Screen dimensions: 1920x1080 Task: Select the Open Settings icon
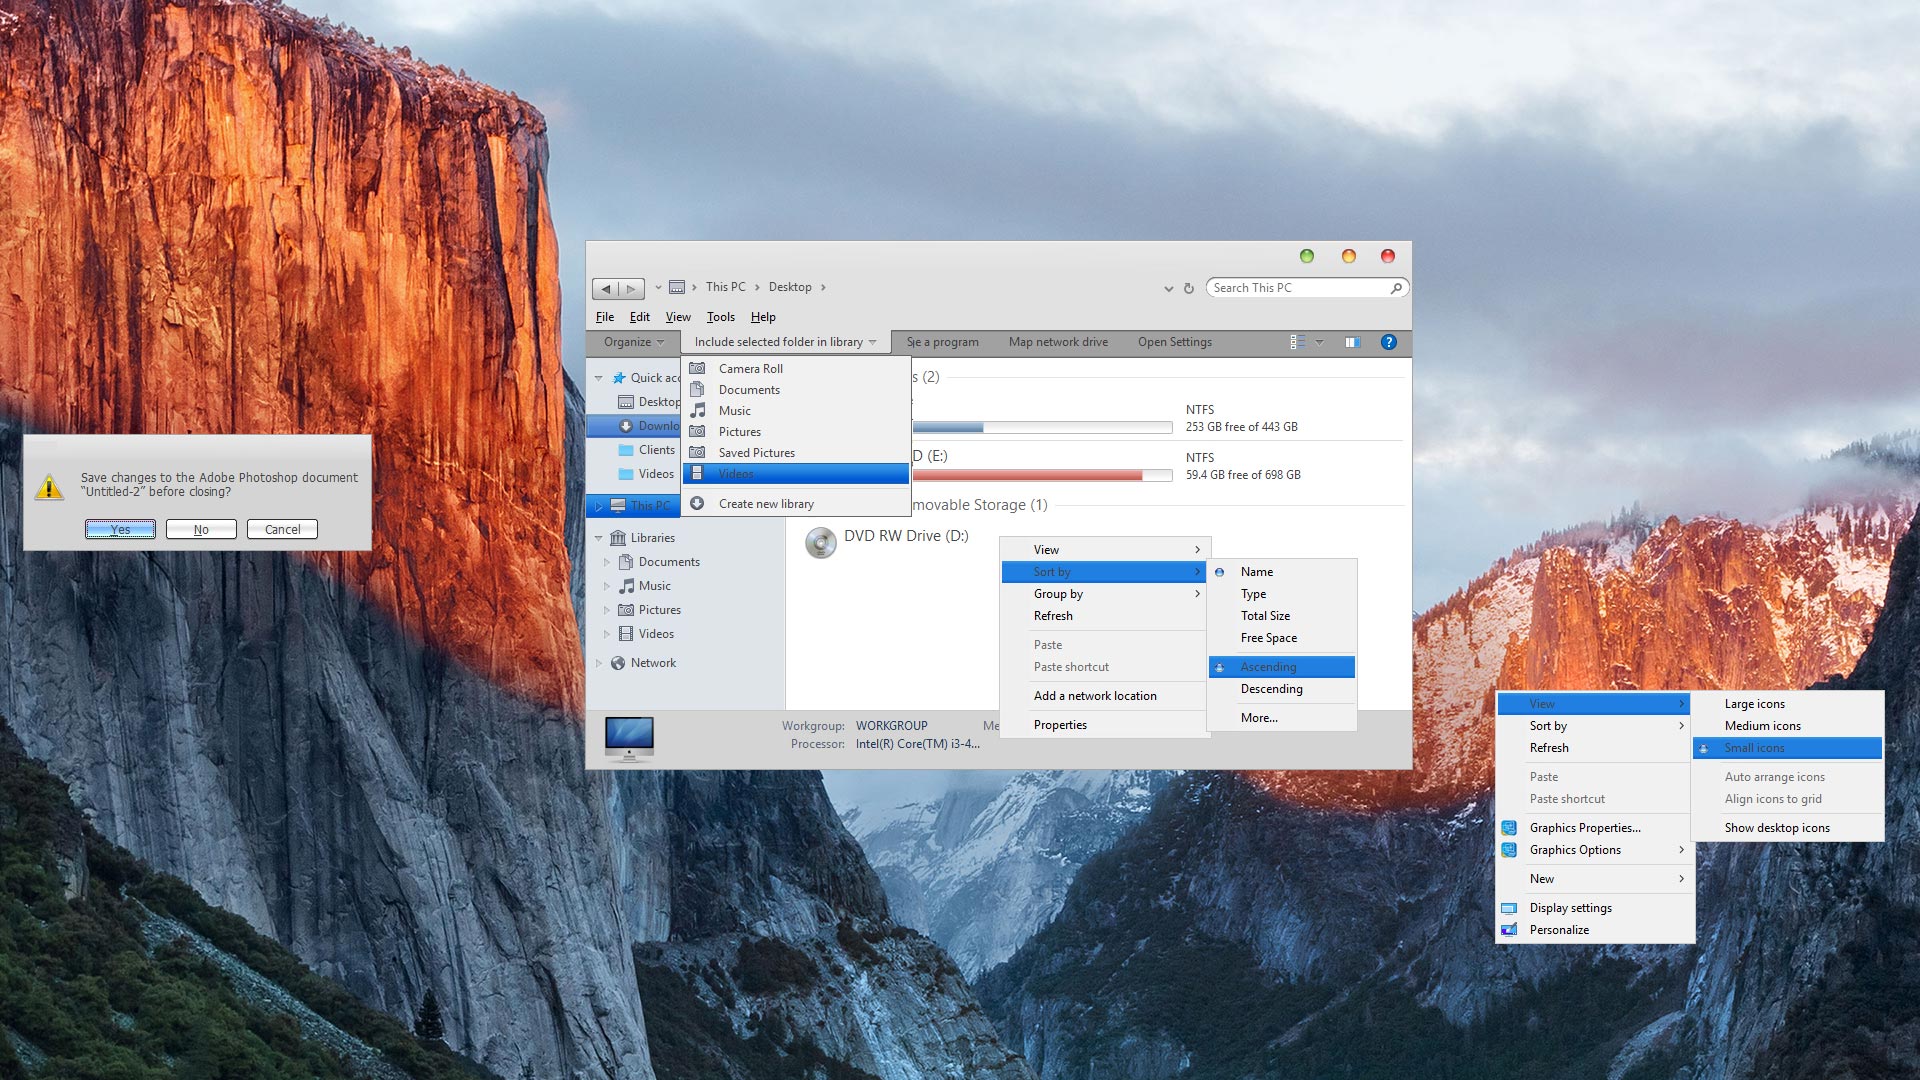tap(1174, 342)
